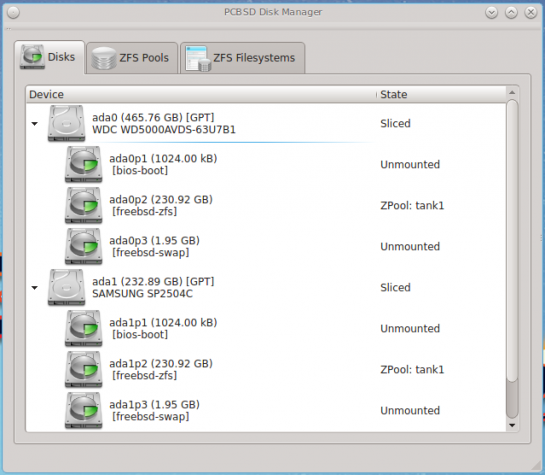Click the ada1p1 bios-boot partition icon
The height and width of the screenshot is (475, 545).
pyautogui.click(x=83, y=328)
